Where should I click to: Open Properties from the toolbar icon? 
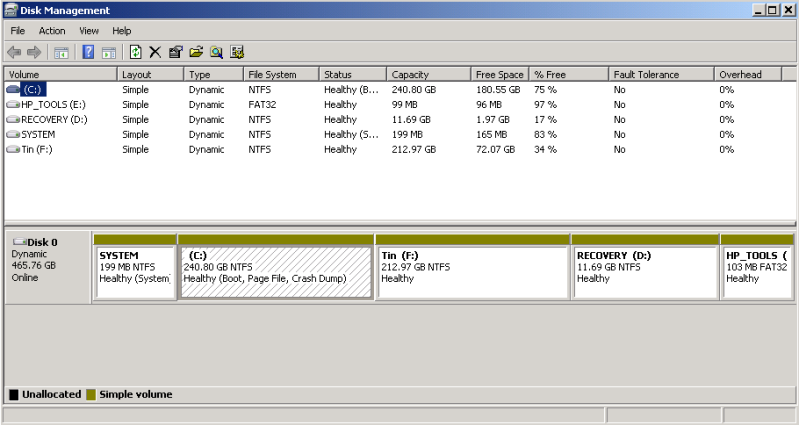coord(175,52)
